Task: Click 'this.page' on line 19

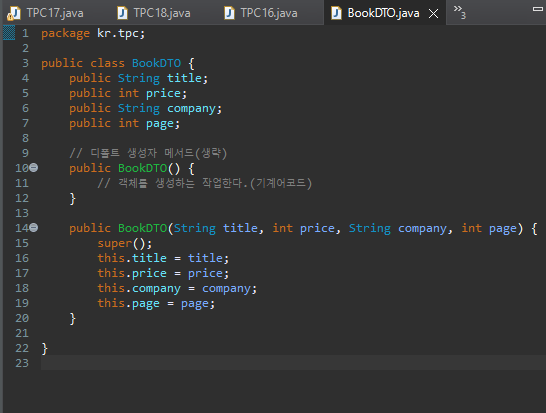Action: click(128, 303)
